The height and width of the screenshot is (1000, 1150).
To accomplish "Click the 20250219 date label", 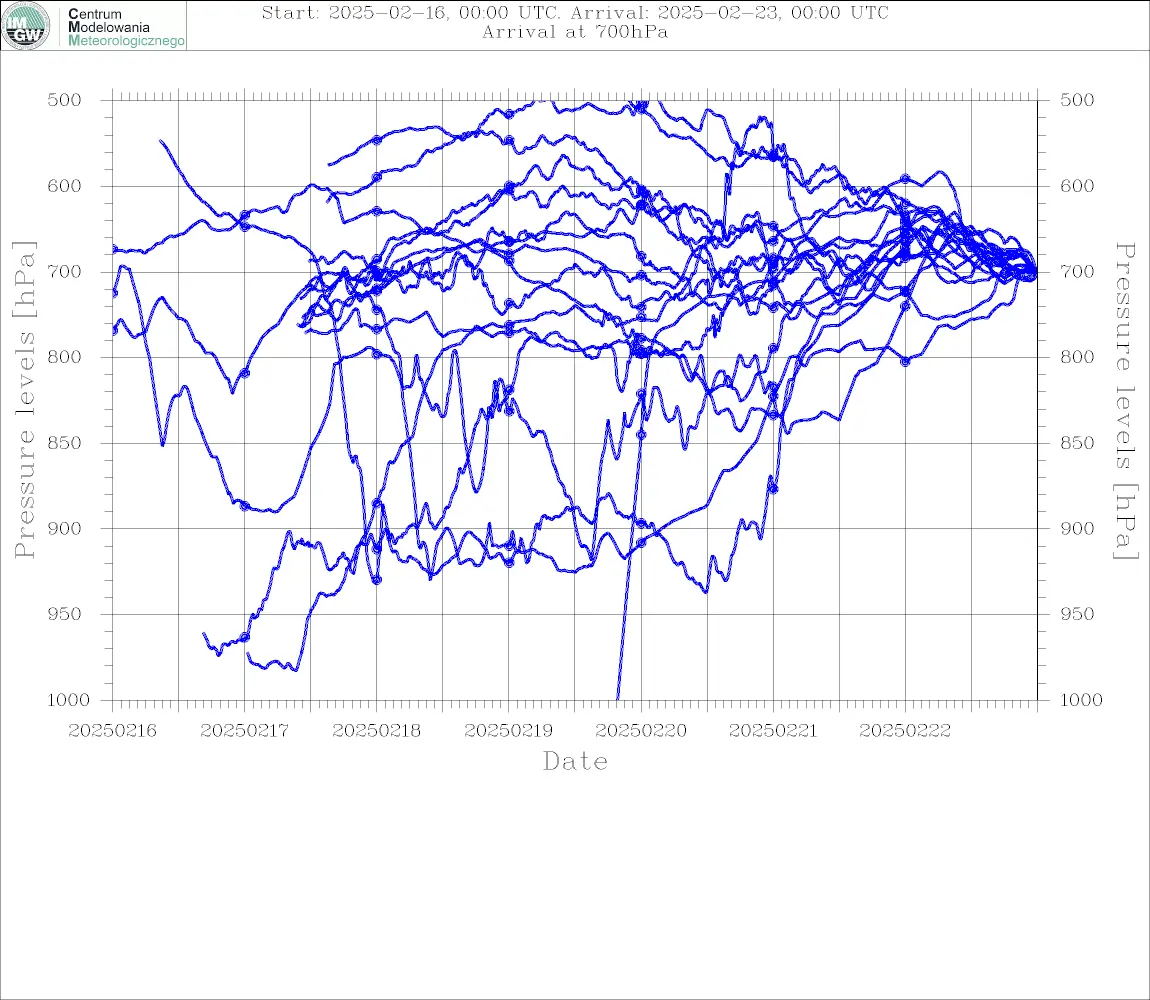I will click(x=508, y=731).
